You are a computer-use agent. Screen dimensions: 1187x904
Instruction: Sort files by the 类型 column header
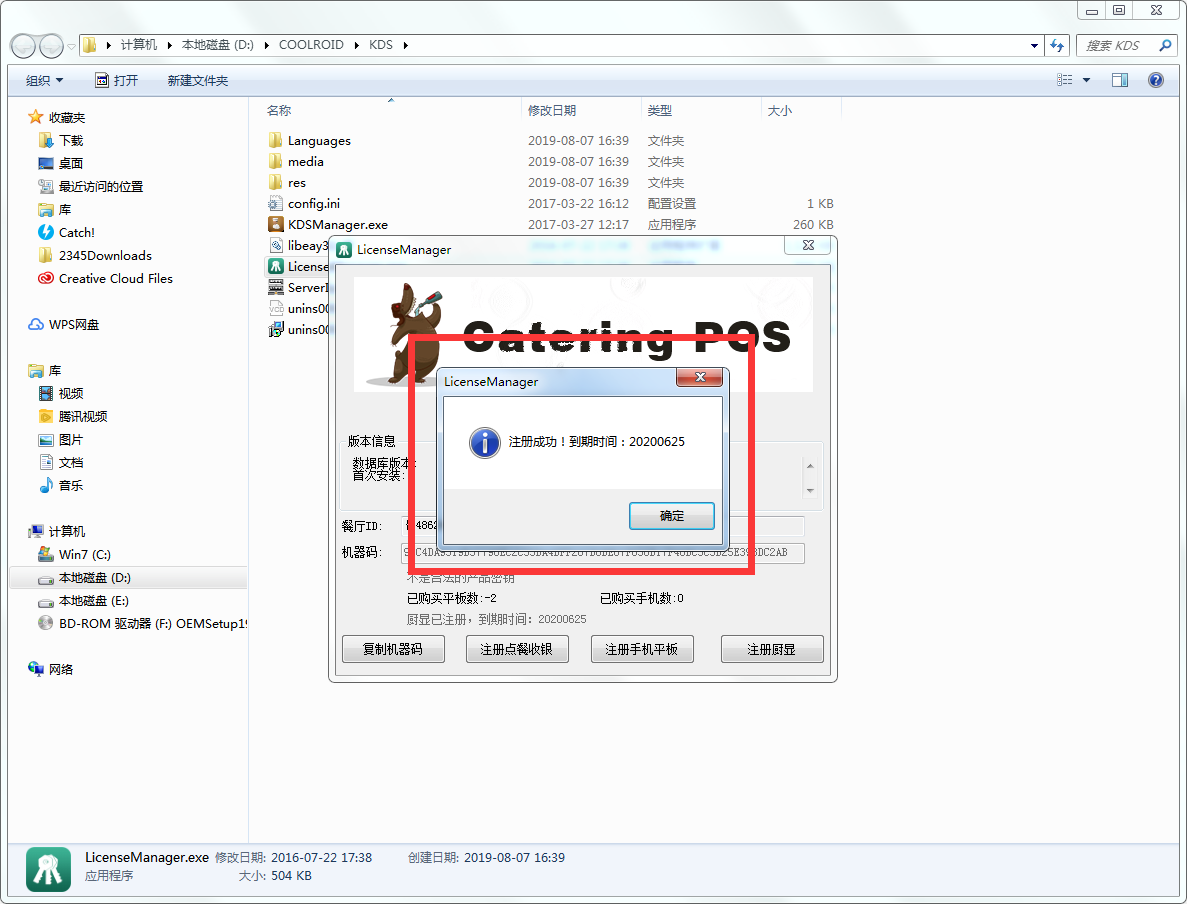[x=659, y=111]
